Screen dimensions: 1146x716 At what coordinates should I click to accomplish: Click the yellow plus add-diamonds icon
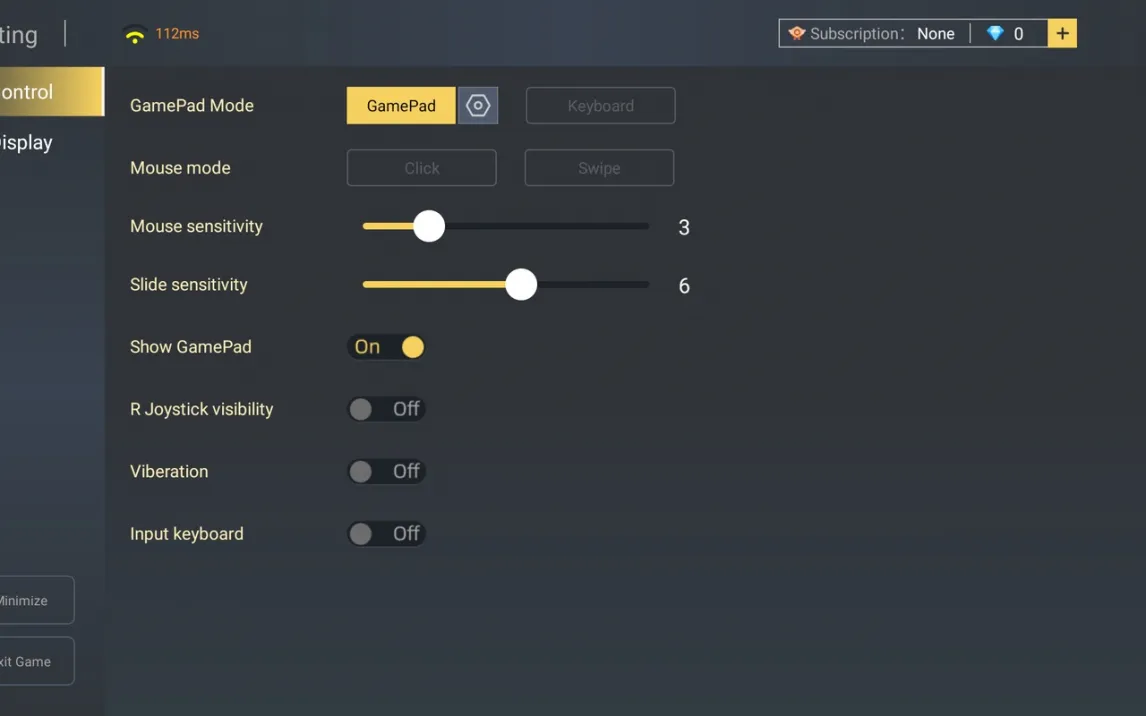[x=1061, y=34]
